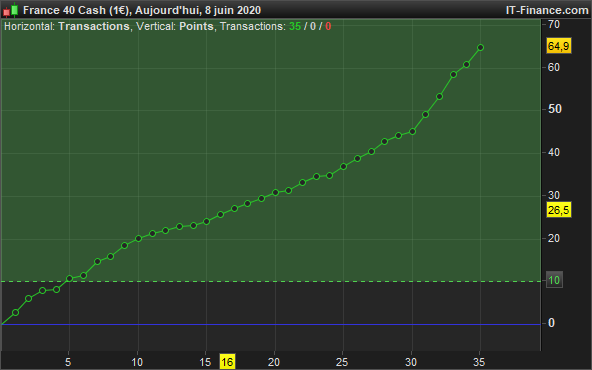Click the yellow 26,5 cursor value label
Image resolution: width=592 pixels, height=370 pixels.
(x=559, y=210)
